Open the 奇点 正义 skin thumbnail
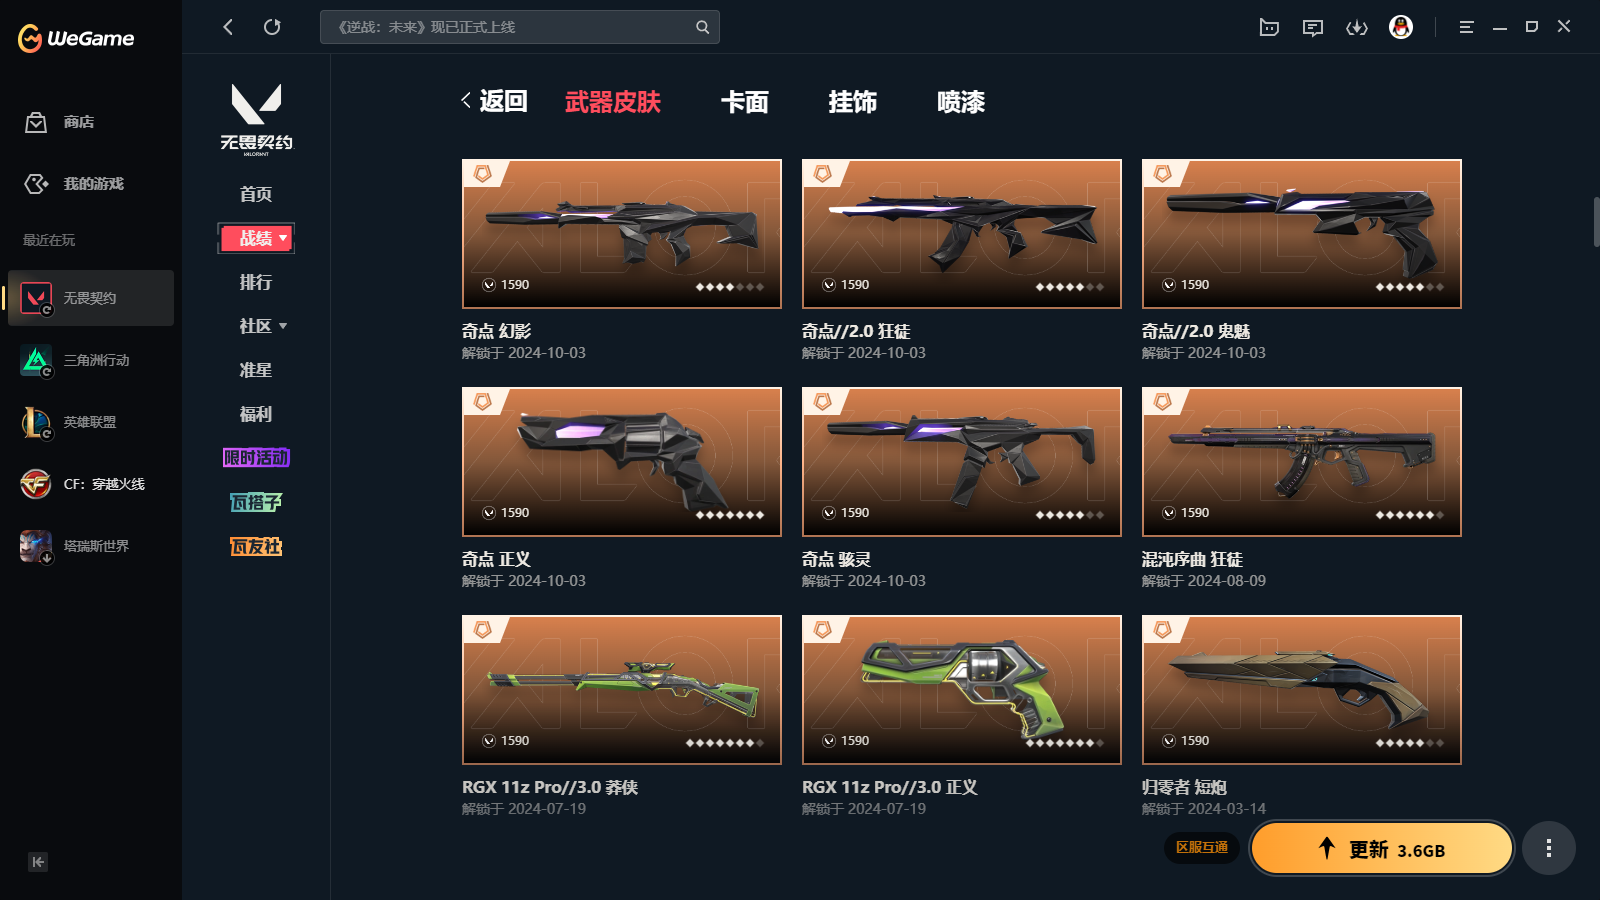The image size is (1600, 900). [x=622, y=462]
